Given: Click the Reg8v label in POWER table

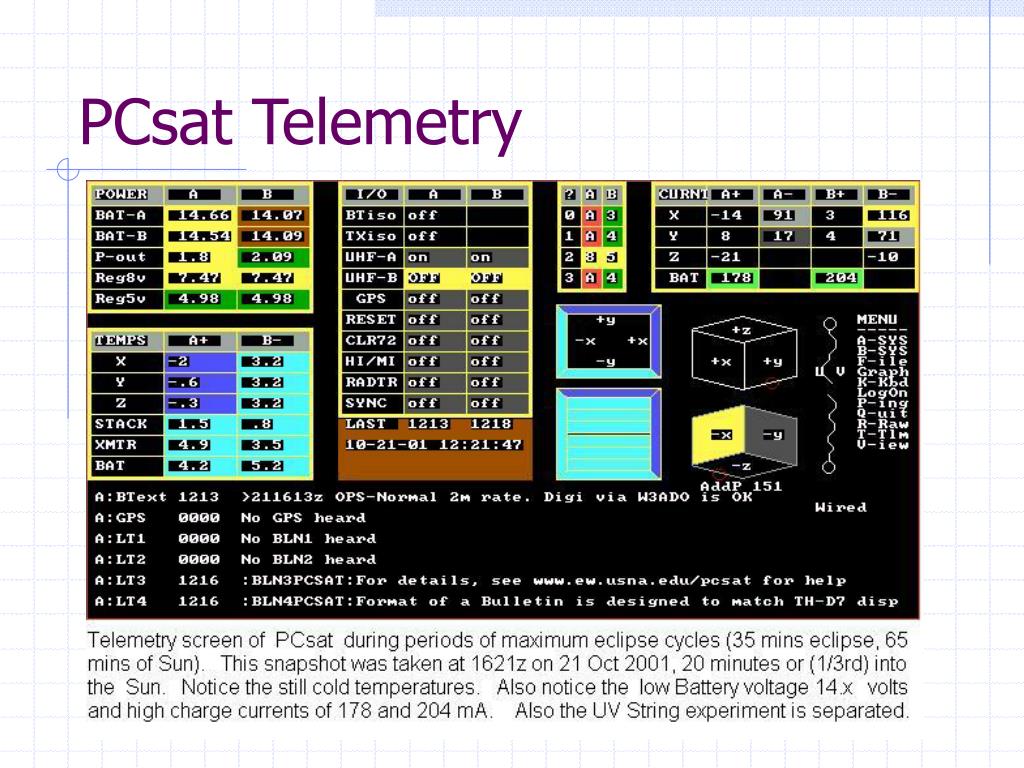Looking at the screenshot, I should (x=120, y=278).
